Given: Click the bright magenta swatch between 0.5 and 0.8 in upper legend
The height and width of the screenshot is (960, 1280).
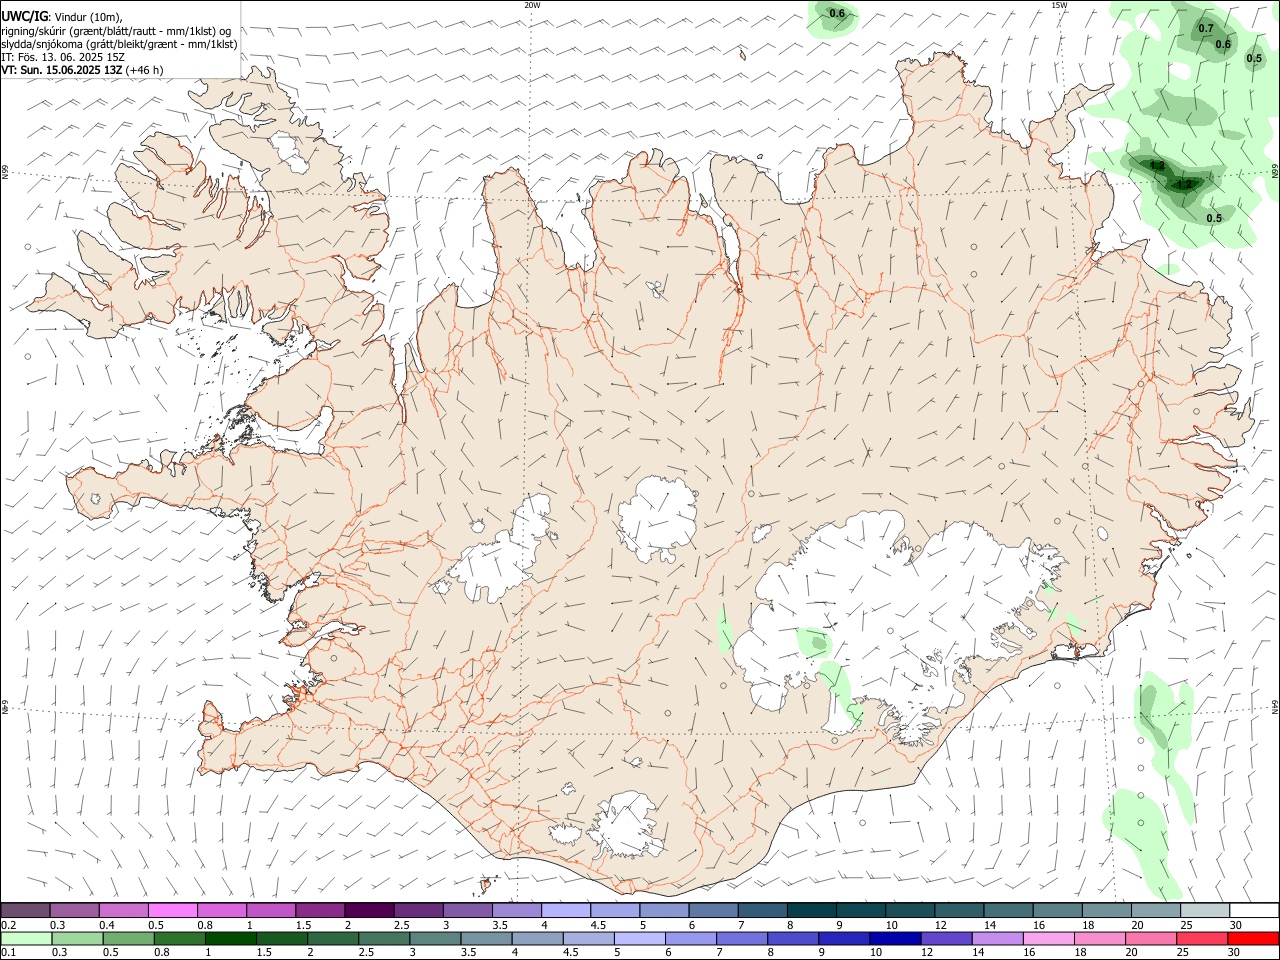Looking at the screenshot, I should pos(173,910).
